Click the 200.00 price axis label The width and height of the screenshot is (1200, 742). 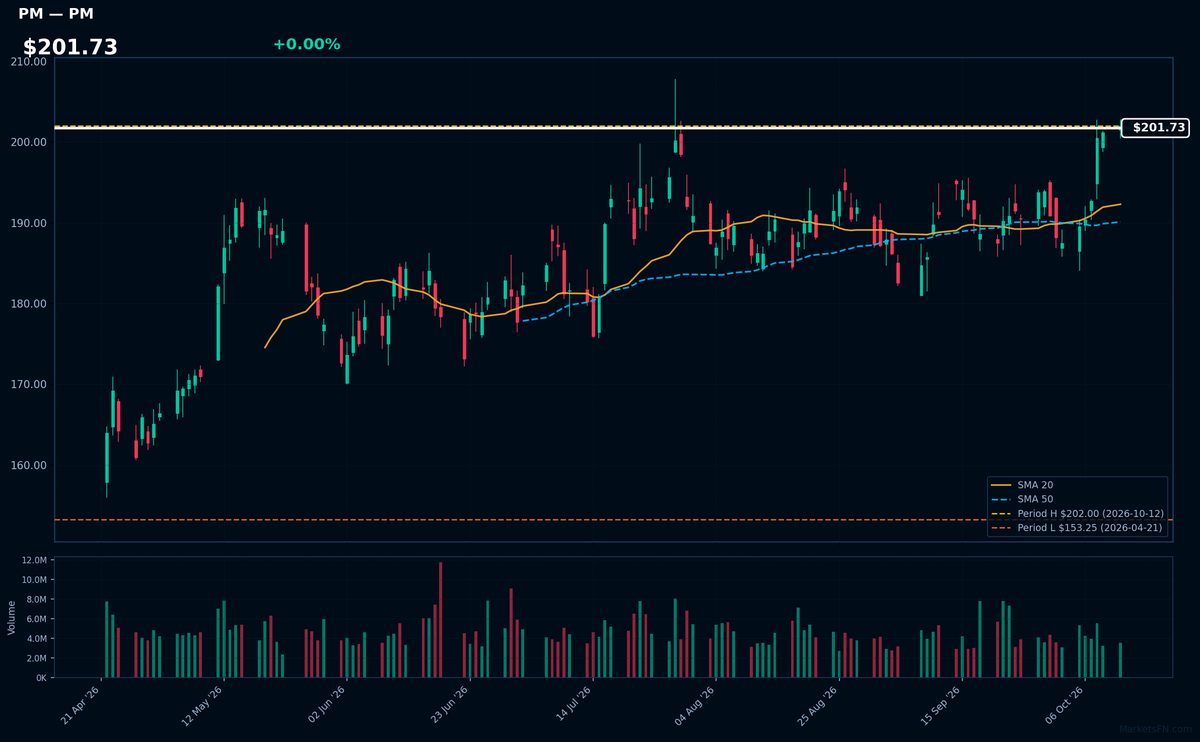(29, 142)
